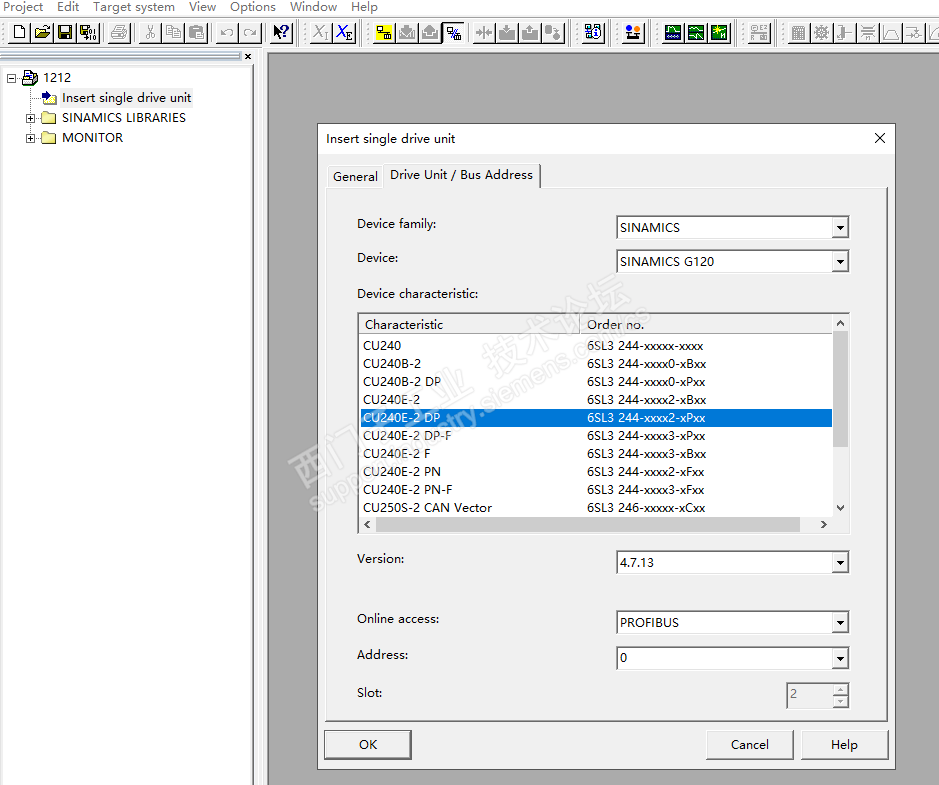
Task: Click the Insert single drive unit tree icon
Action: click(x=49, y=98)
